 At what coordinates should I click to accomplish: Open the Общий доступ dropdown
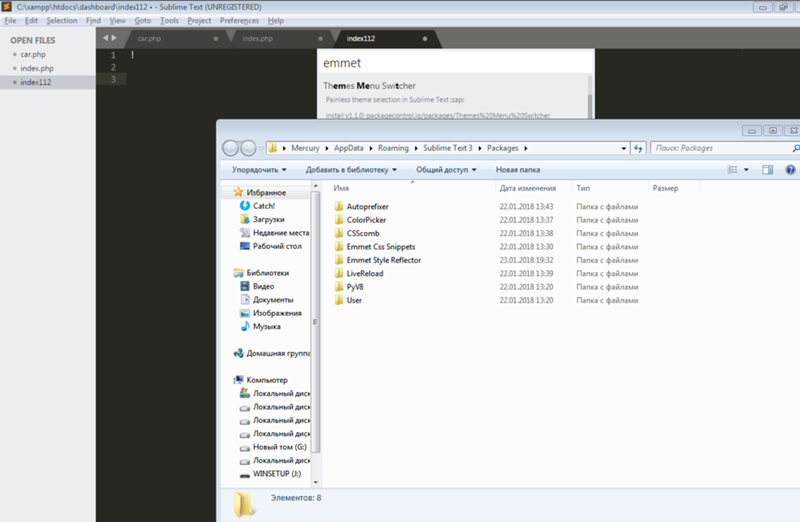445,170
